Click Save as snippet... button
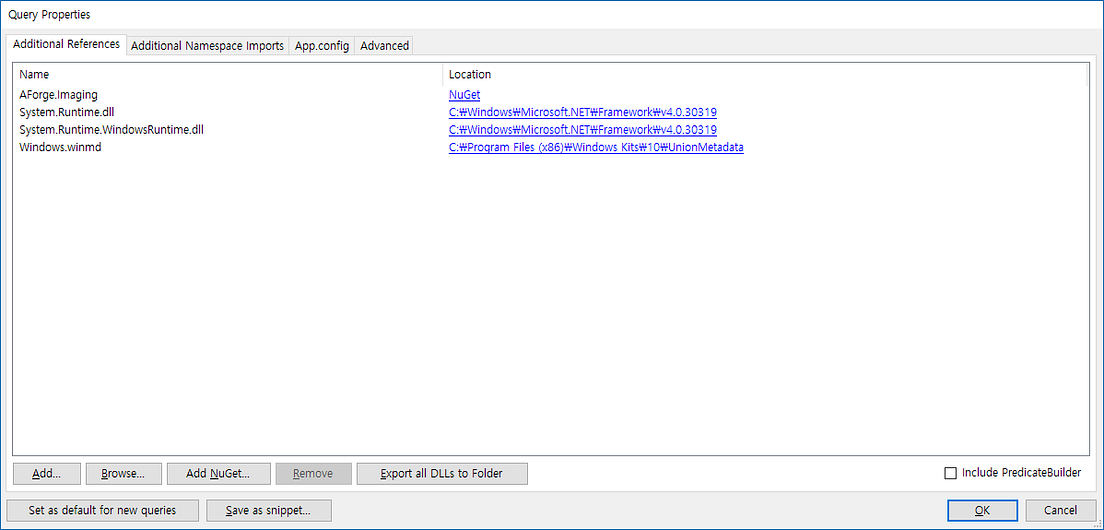This screenshot has height=530, width=1104. [268, 510]
